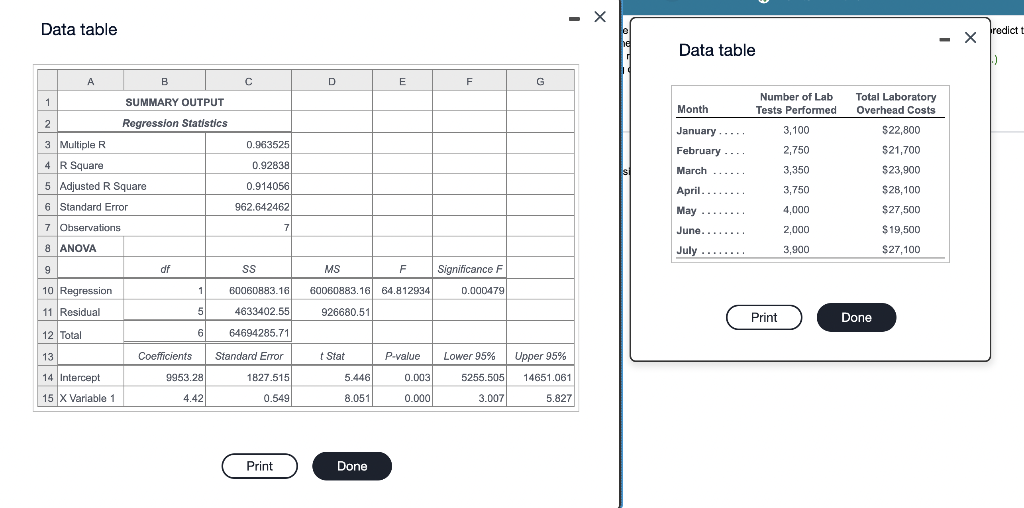Click the P-value header cell

(402, 356)
